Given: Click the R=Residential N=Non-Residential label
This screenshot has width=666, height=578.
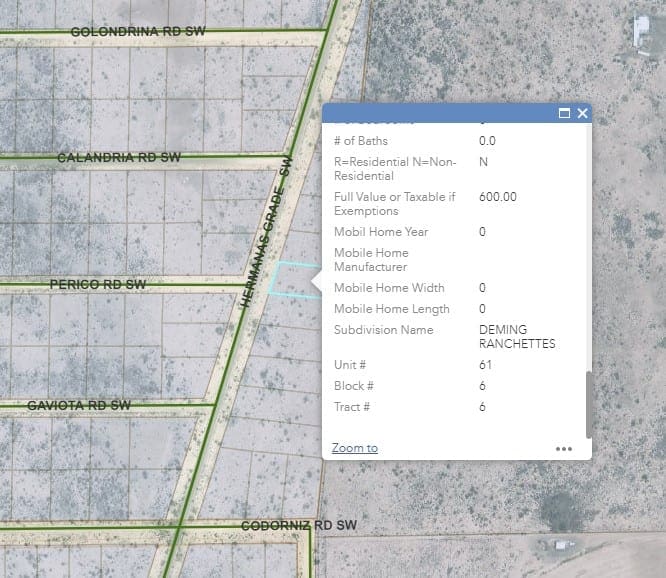Looking at the screenshot, I should click(395, 169).
